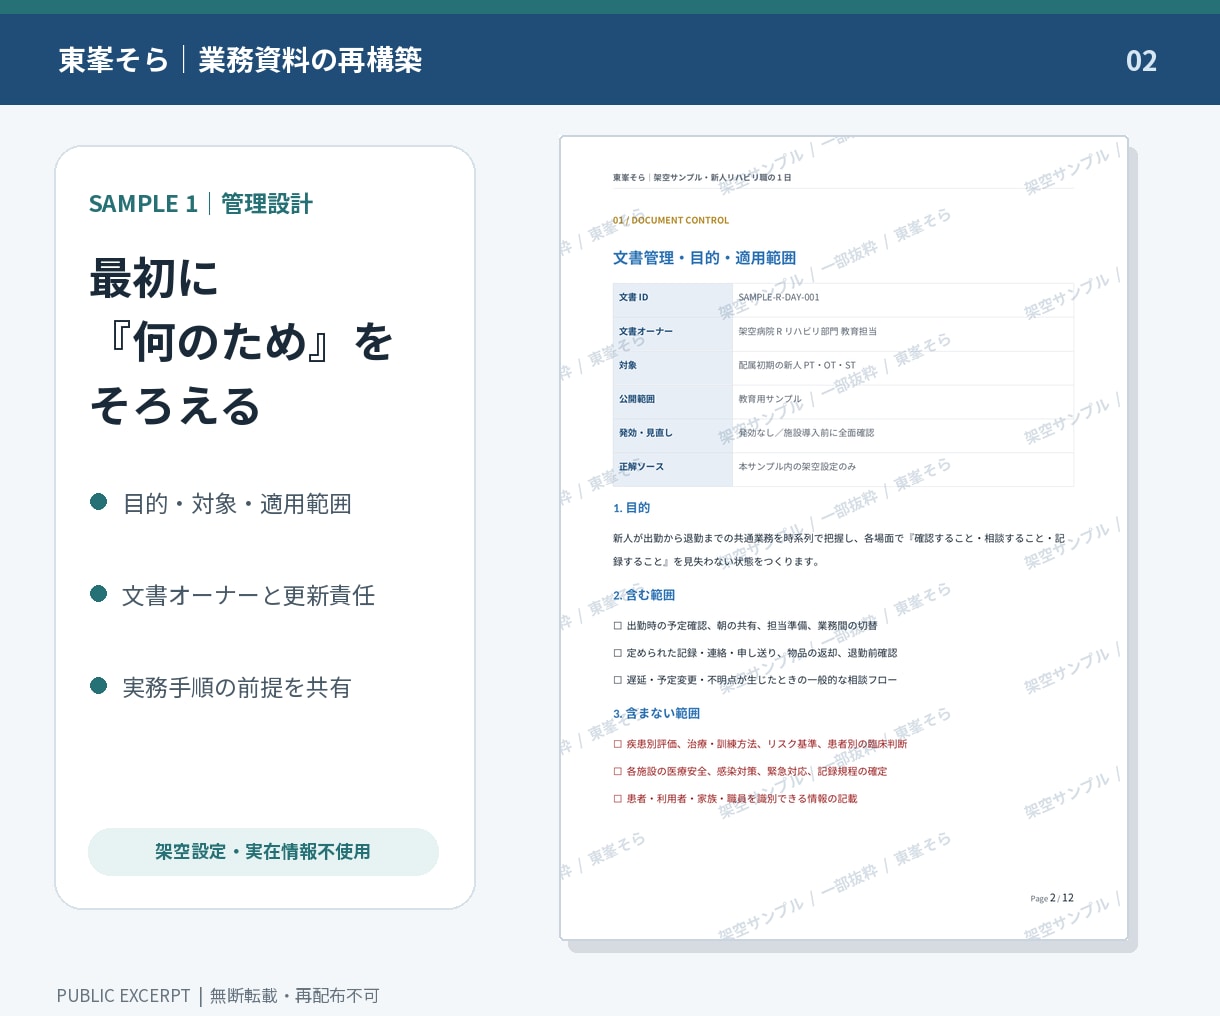Click the section heading 3. 含まない範囲

[656, 714]
